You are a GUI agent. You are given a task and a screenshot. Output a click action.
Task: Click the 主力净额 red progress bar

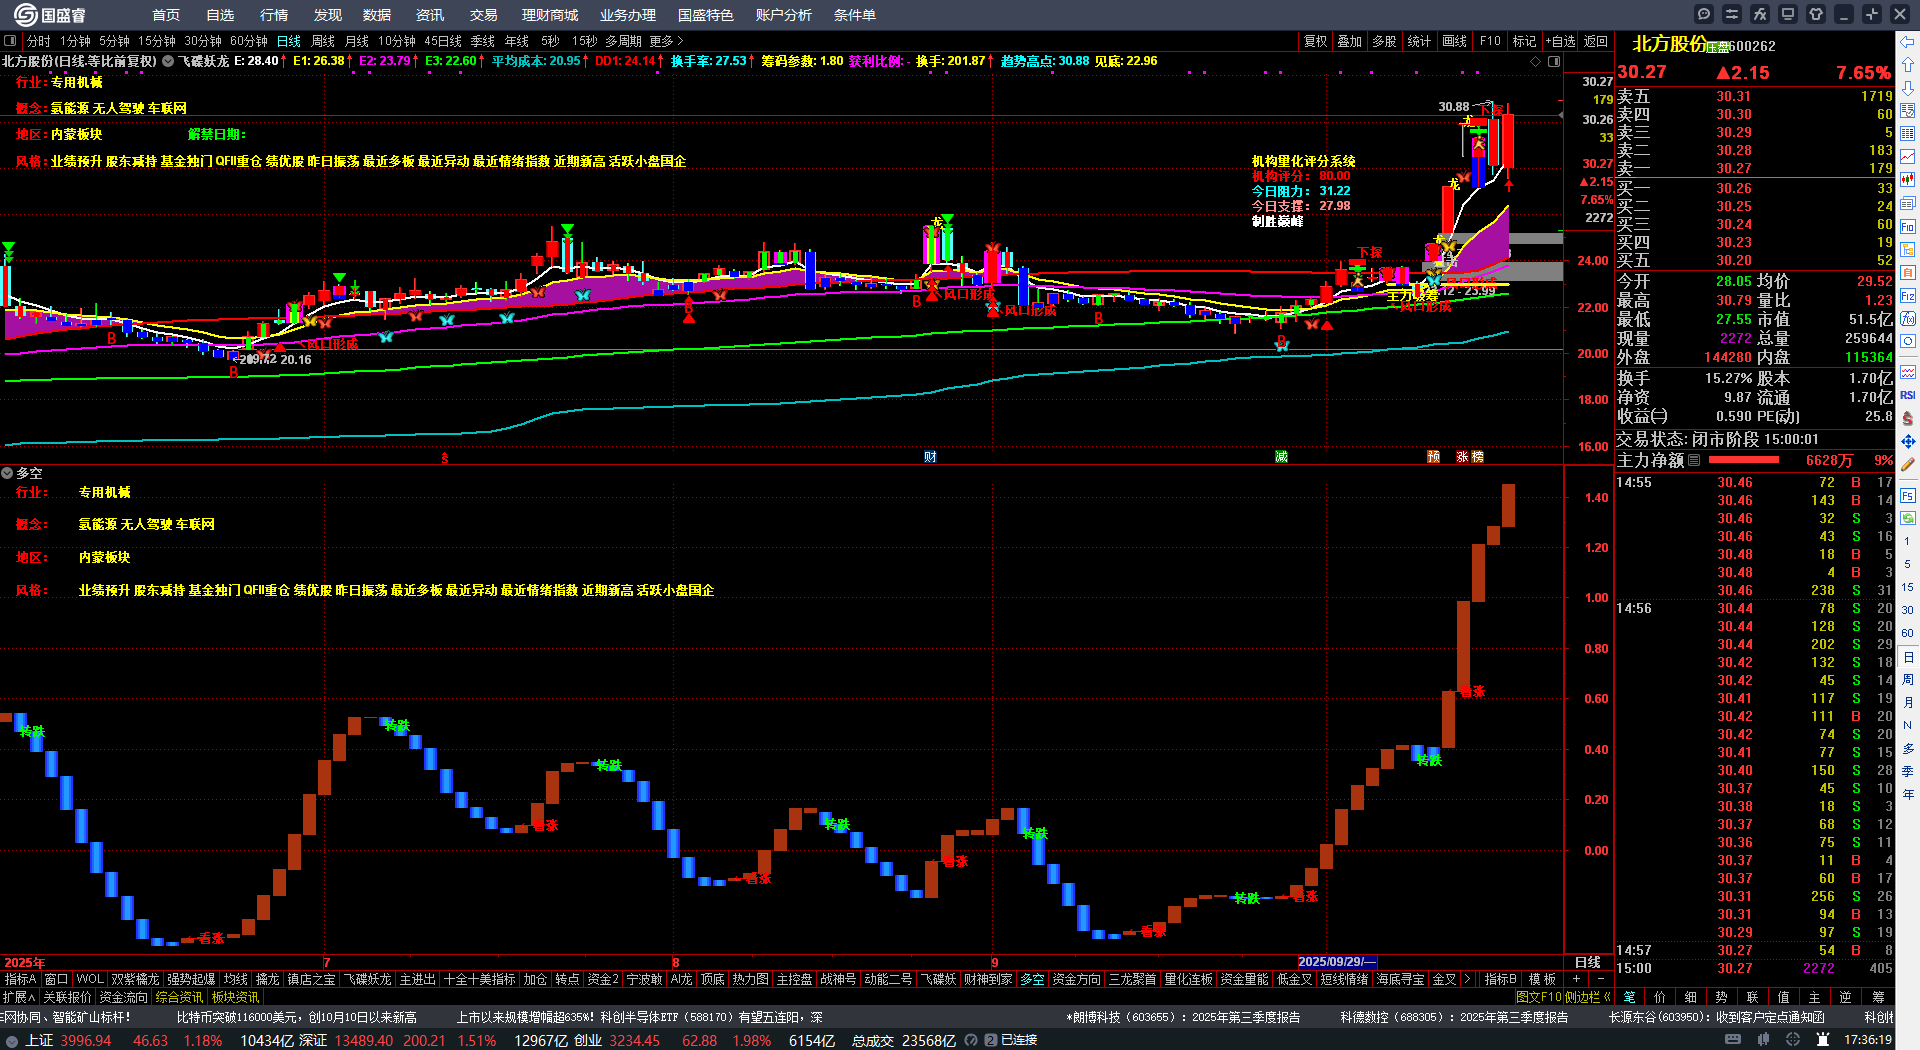[x=1744, y=460]
